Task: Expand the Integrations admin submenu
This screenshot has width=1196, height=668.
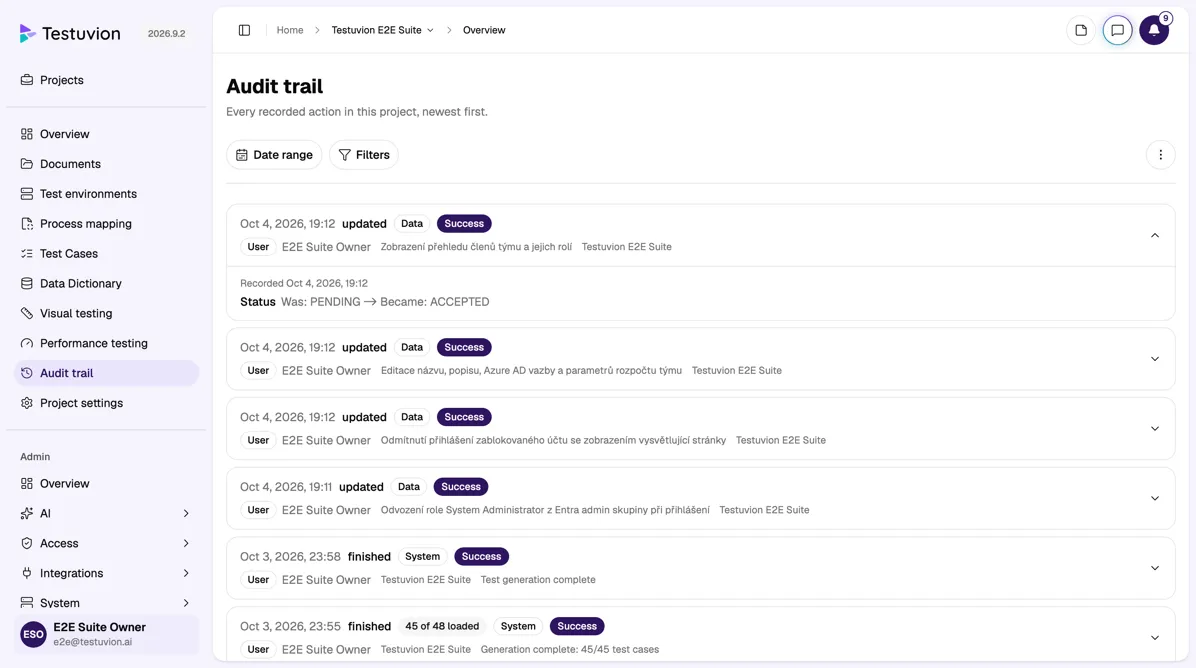Action: point(107,573)
